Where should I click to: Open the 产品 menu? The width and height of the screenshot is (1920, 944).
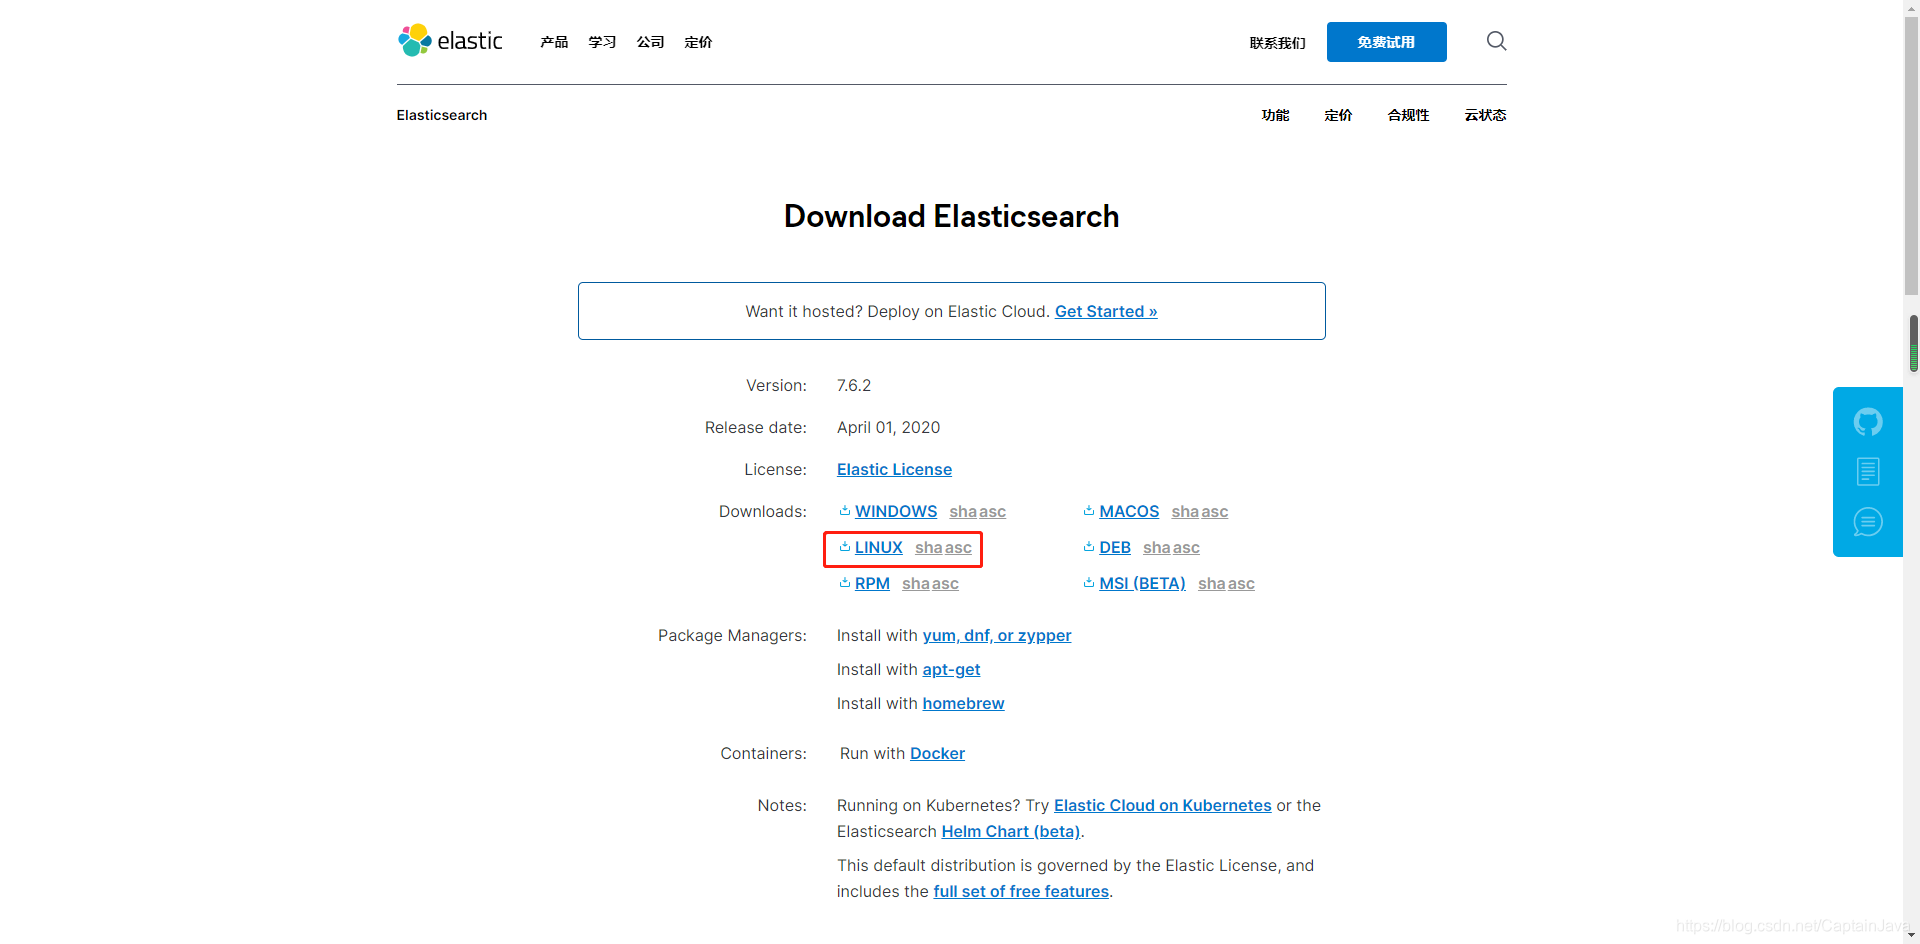pos(554,42)
